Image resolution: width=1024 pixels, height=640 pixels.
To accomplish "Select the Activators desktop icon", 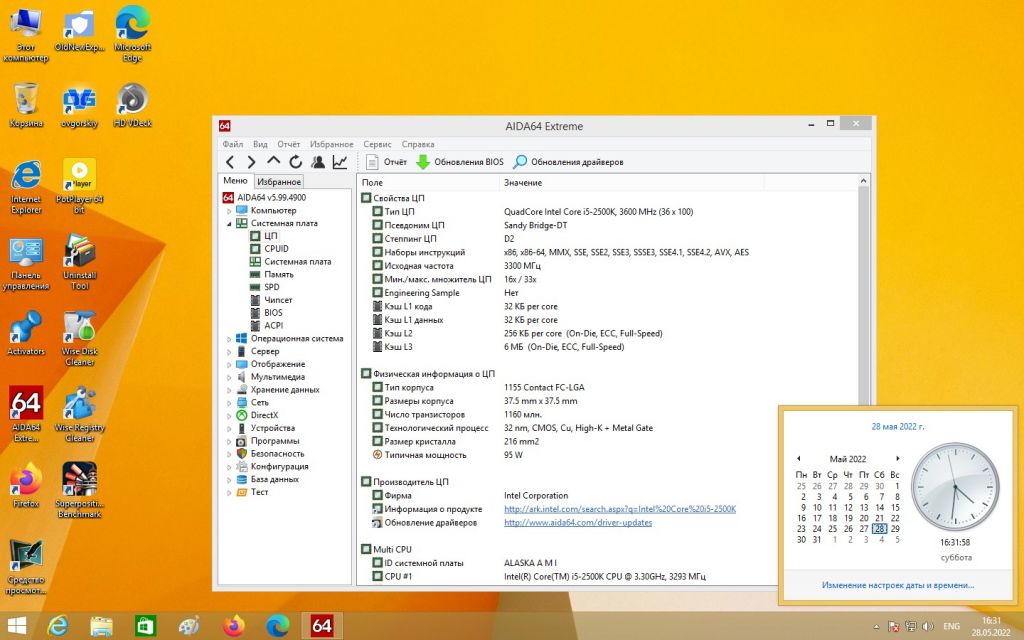I will pos(26,333).
